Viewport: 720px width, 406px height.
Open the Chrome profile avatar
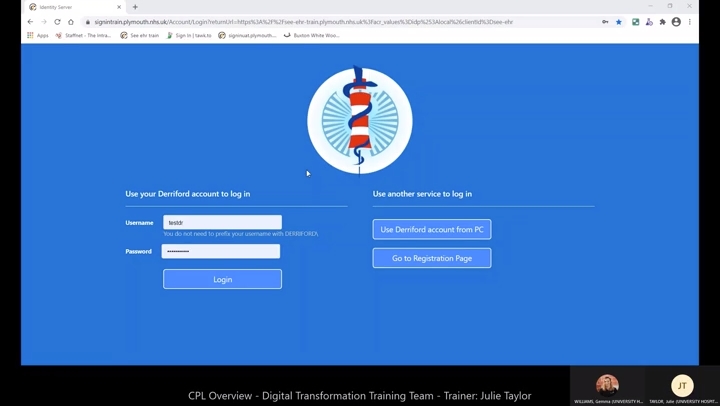click(676, 22)
